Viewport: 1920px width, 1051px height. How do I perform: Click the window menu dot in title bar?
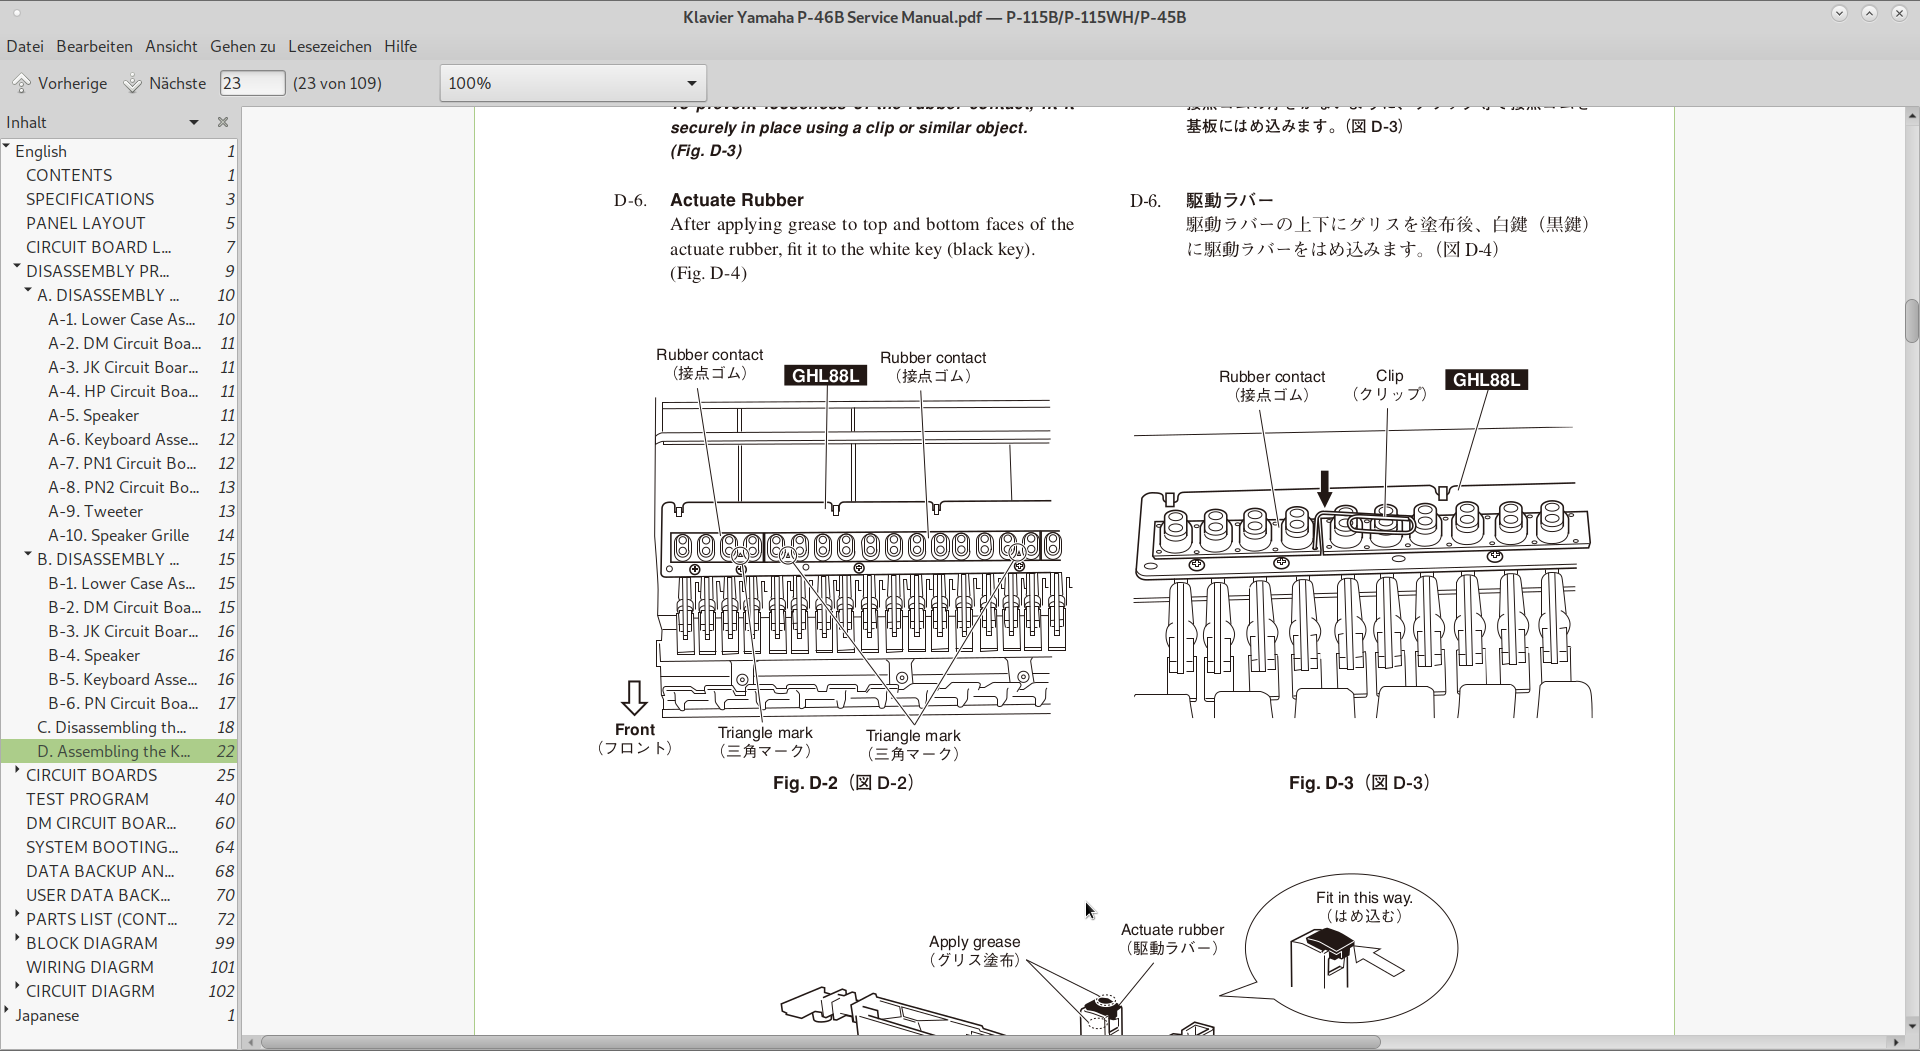tap(18, 14)
